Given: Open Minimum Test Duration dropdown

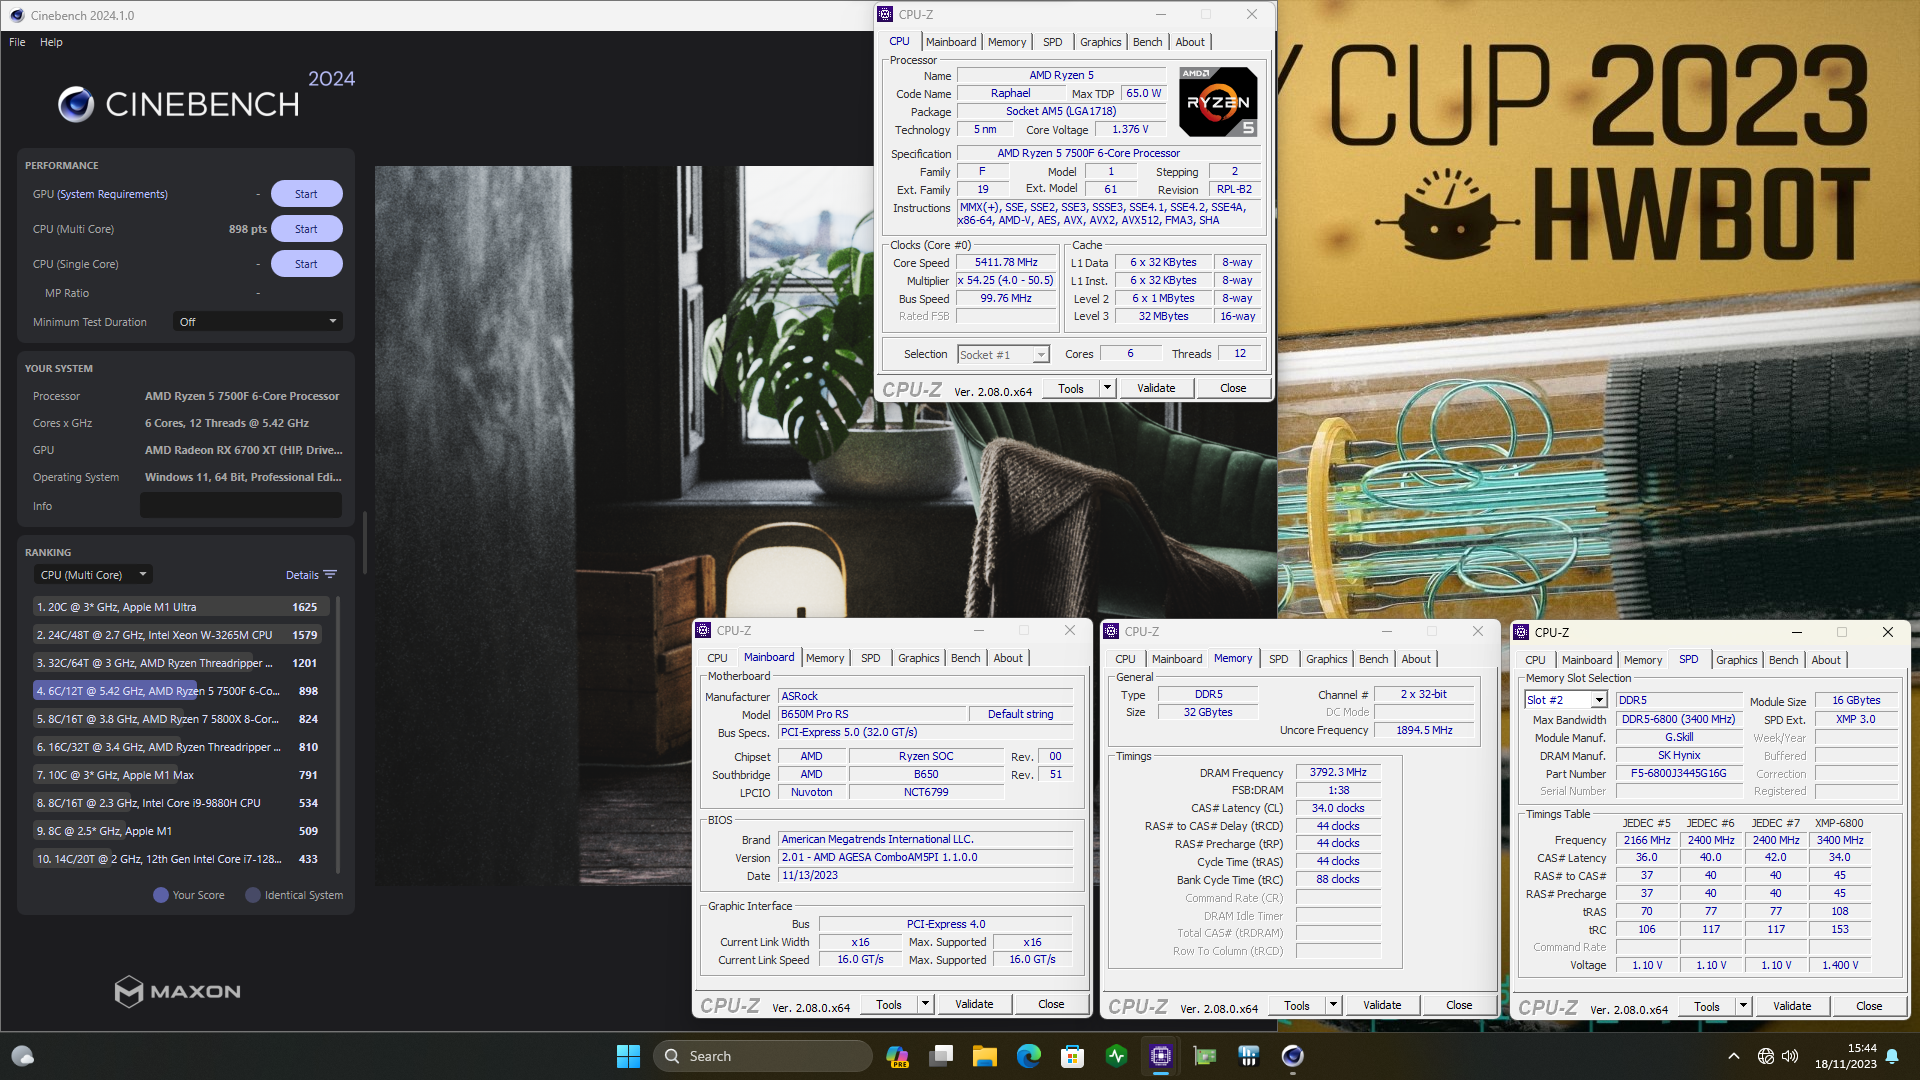Looking at the screenshot, I should (258, 322).
